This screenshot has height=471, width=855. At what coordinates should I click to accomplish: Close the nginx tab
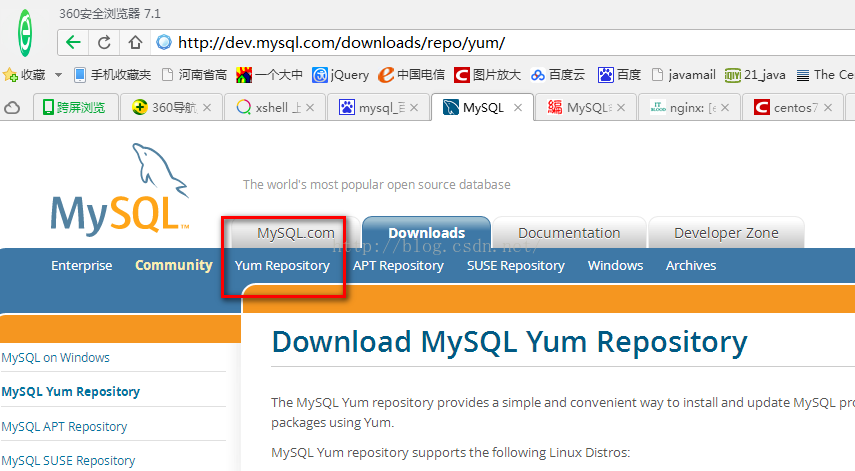(725, 108)
